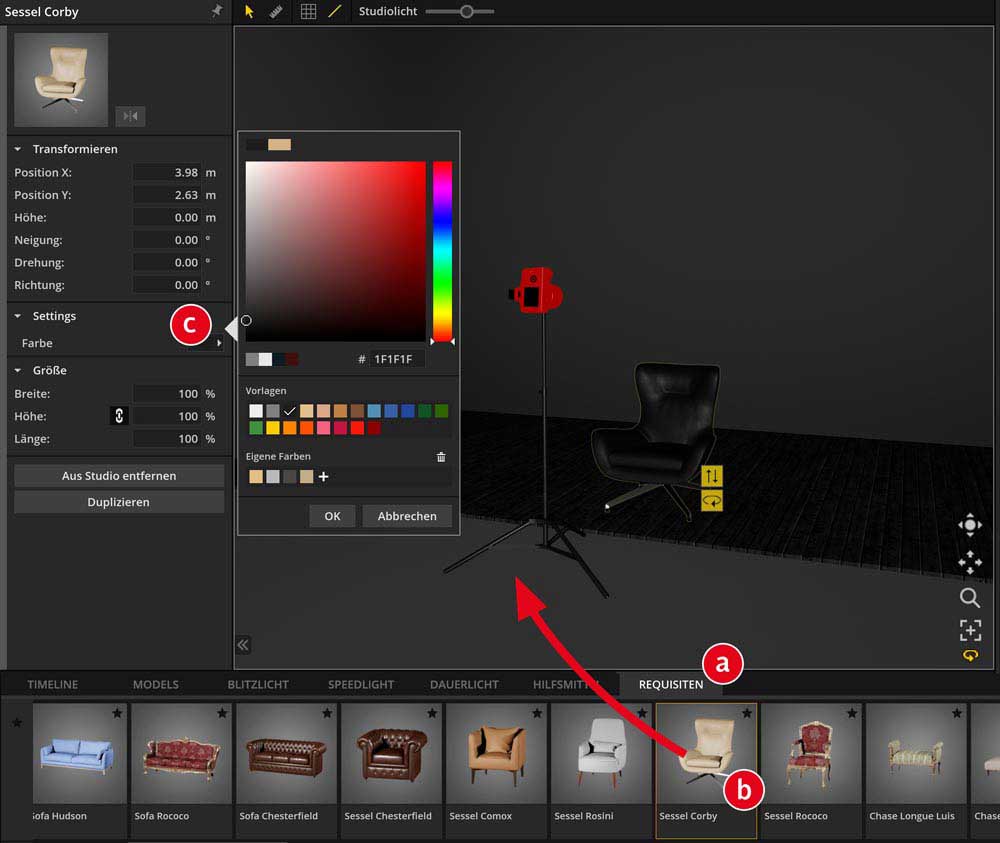Add a new custom color with plus
Screen dimensions: 1000x843
[323, 477]
